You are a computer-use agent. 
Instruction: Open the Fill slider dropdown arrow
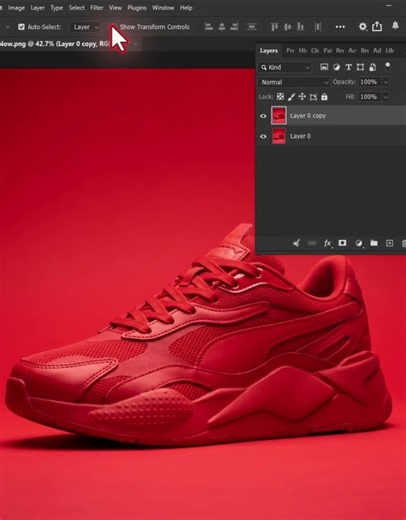(x=386, y=97)
